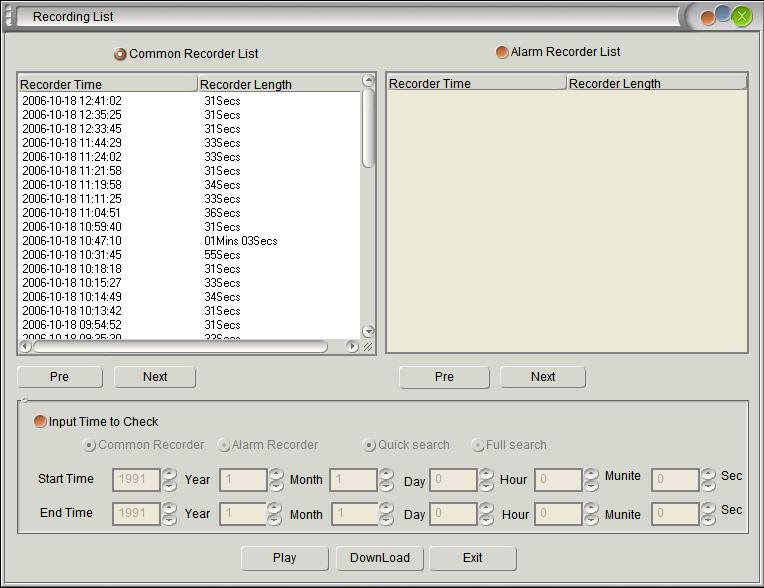Close window with the green X button
764x588 pixels.
coord(742,17)
